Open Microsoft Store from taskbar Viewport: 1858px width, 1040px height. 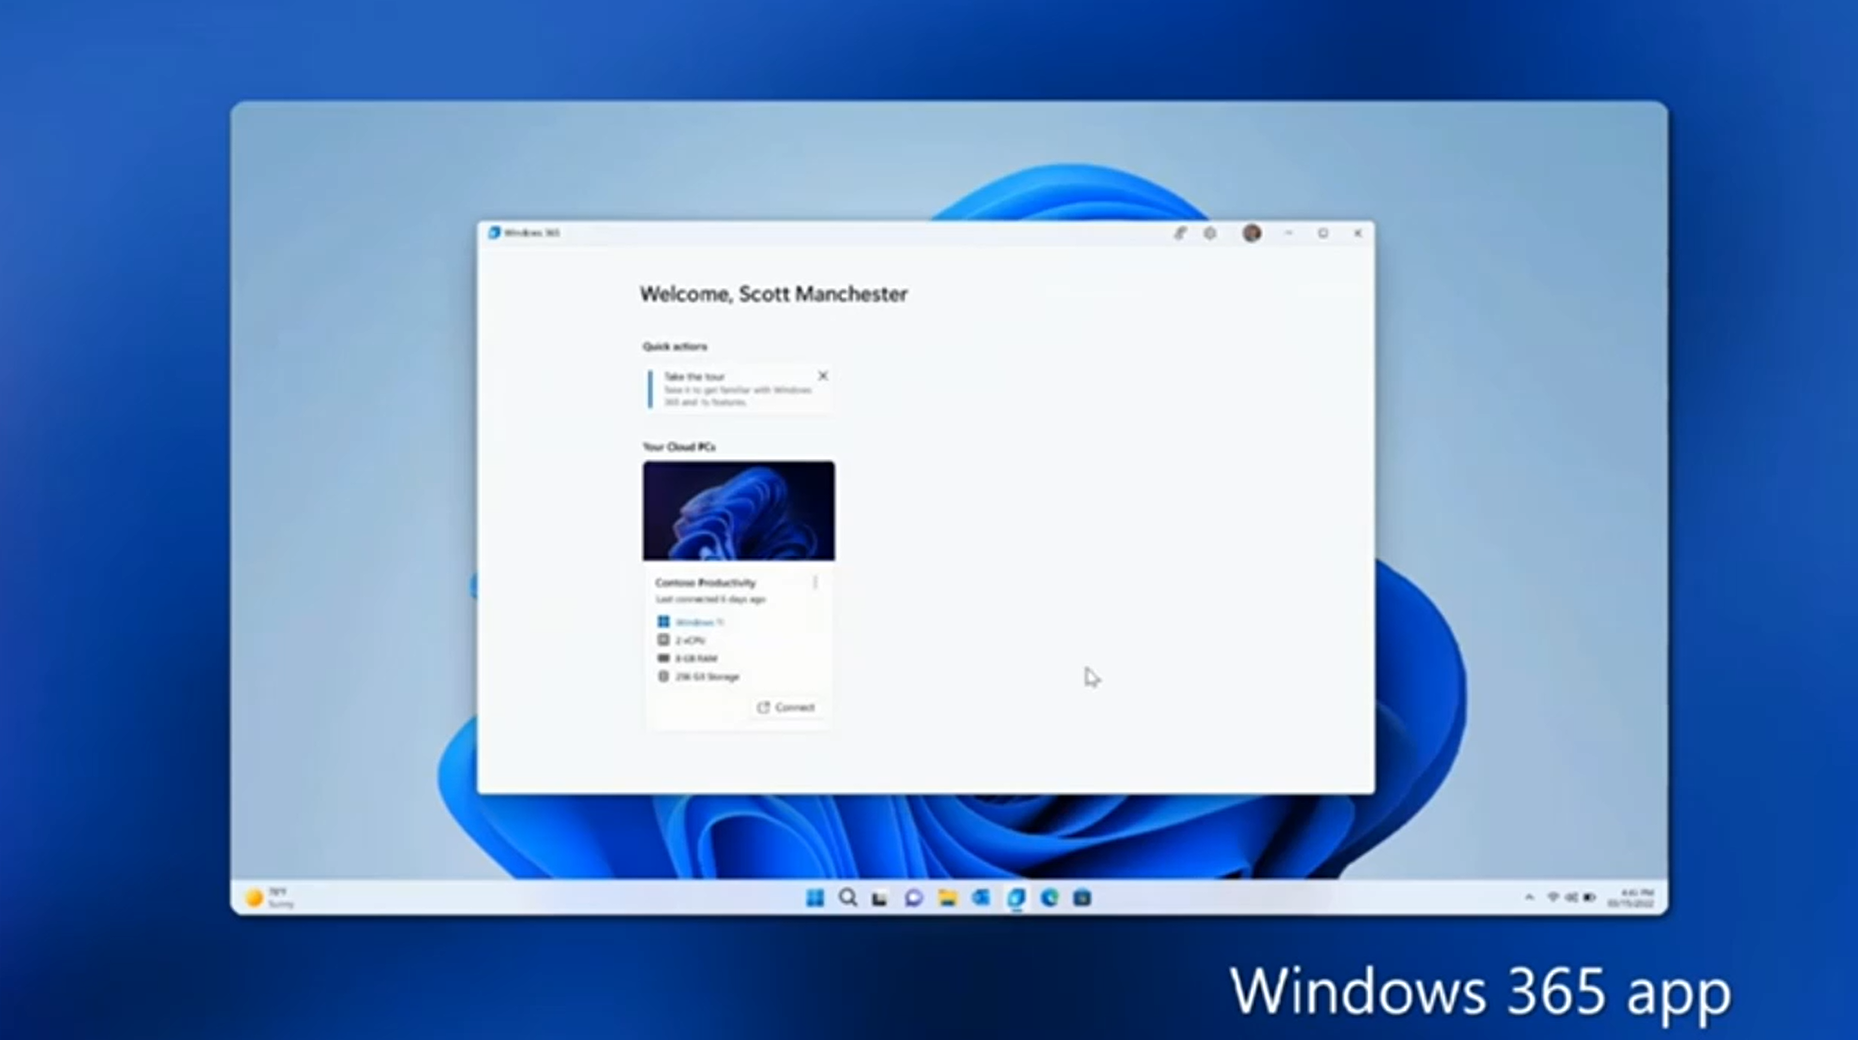pos(1082,898)
